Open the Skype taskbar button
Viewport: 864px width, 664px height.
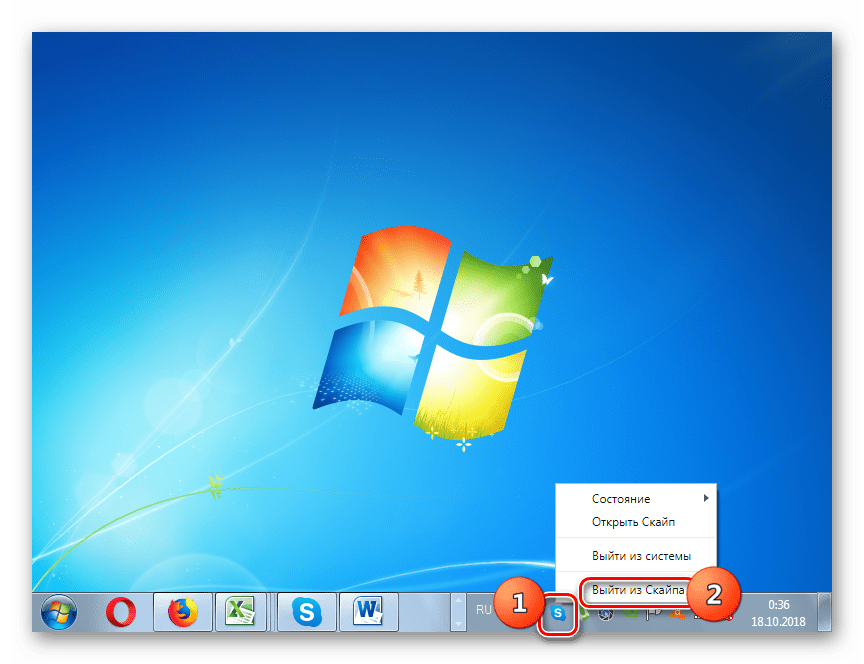(306, 612)
